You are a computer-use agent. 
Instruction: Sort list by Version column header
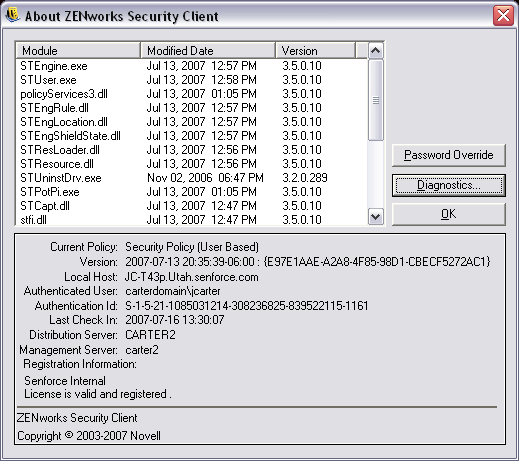pos(316,51)
